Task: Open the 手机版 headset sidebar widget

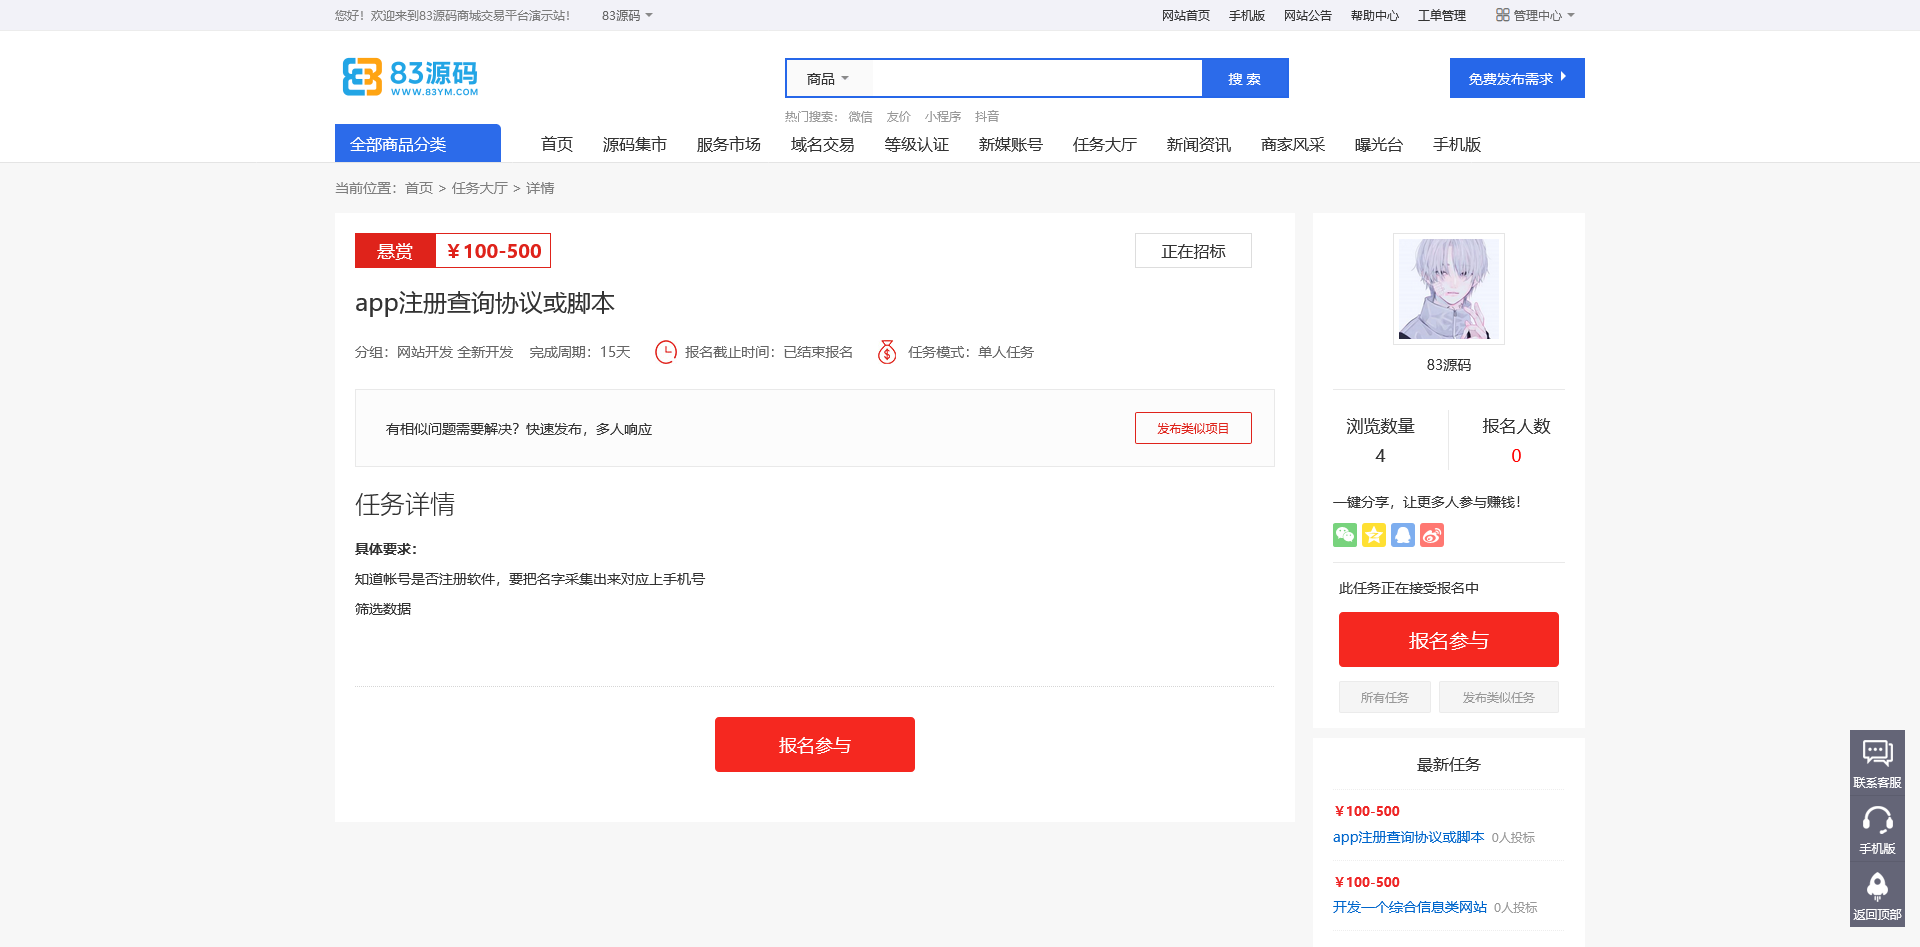Action: point(1877,829)
